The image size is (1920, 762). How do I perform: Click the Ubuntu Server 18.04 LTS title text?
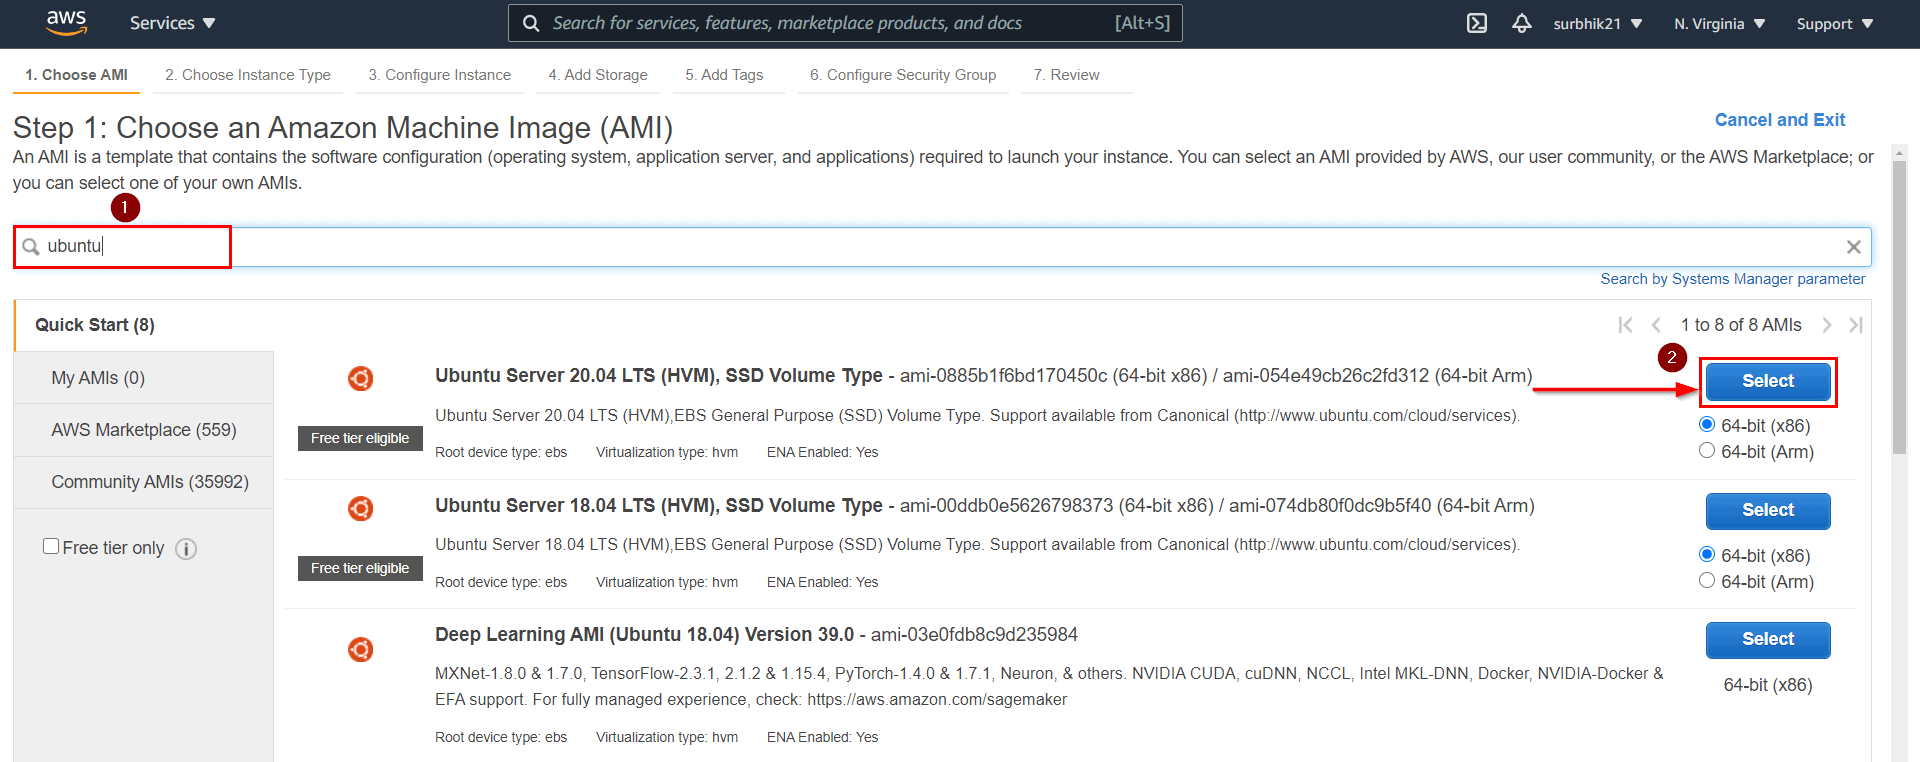click(659, 506)
